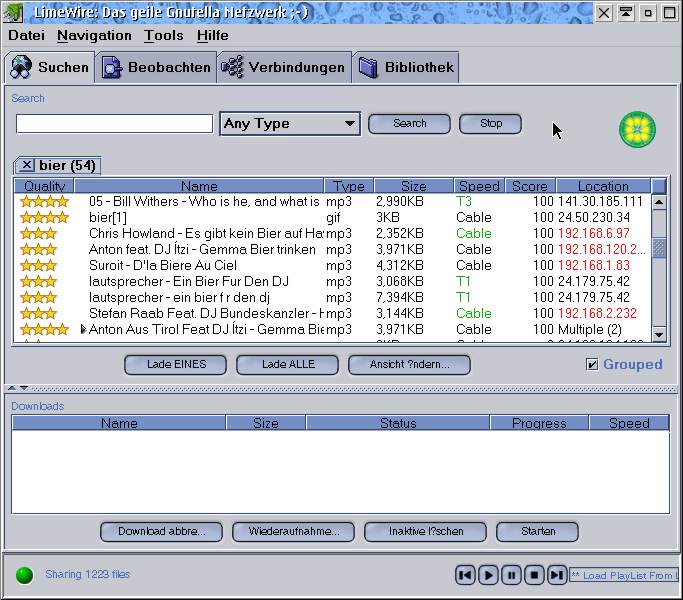Image resolution: width=683 pixels, height=600 pixels.
Task: Open the Tools menu
Action: coord(164,35)
